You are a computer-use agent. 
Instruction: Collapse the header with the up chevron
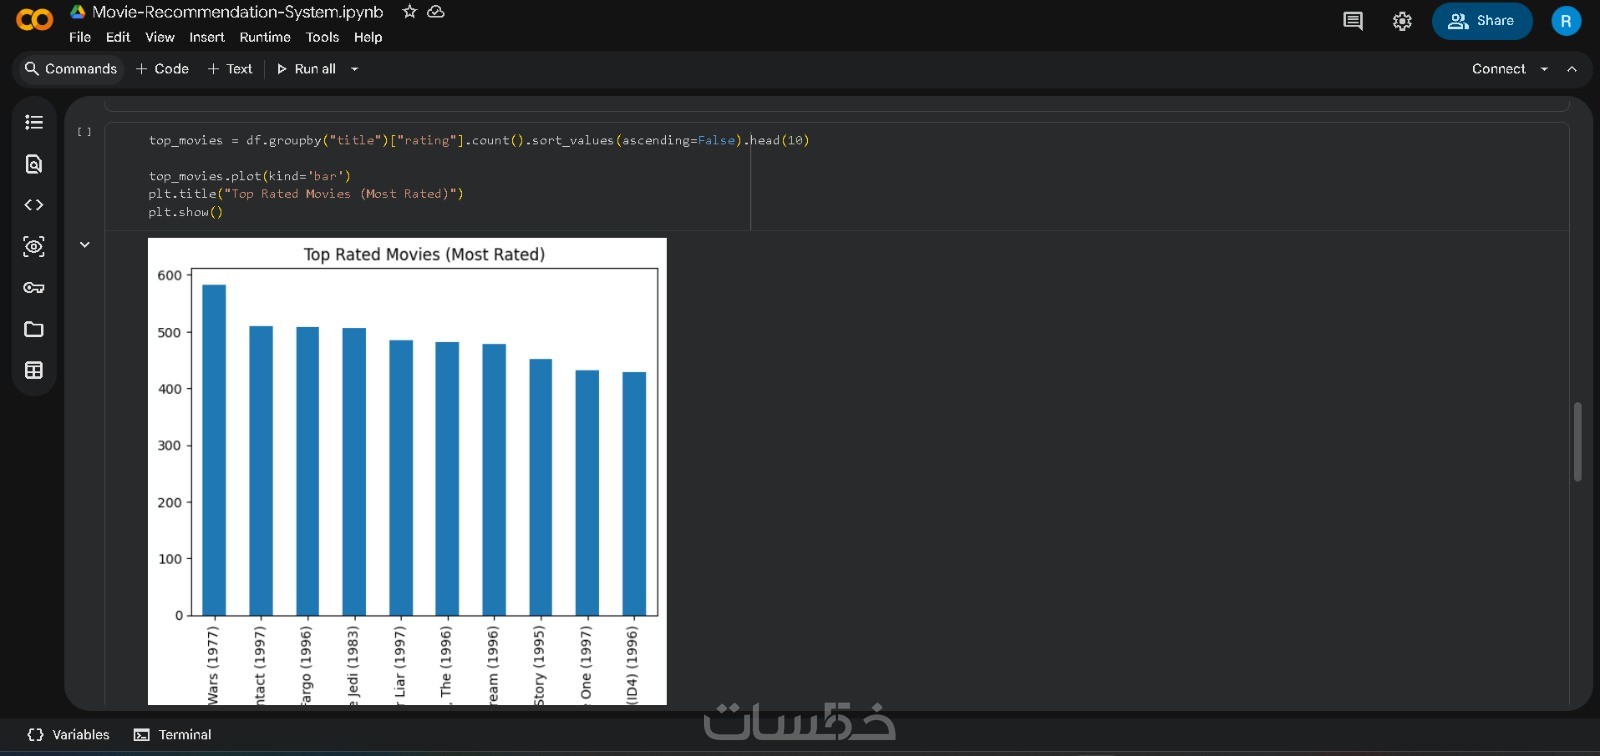(x=1572, y=69)
